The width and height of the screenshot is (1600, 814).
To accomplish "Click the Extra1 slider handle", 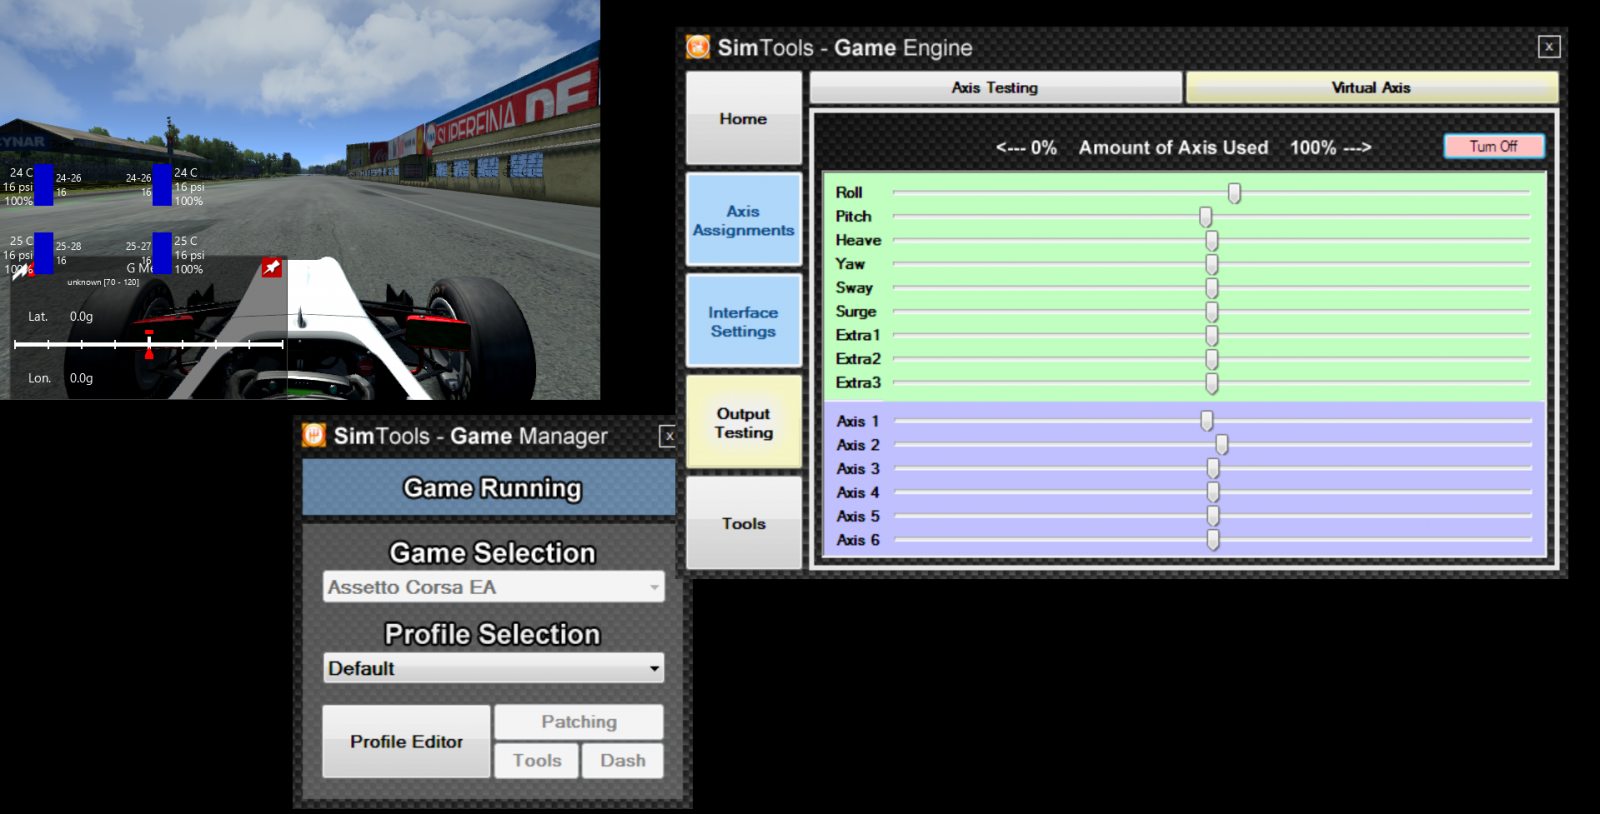I will [1211, 336].
